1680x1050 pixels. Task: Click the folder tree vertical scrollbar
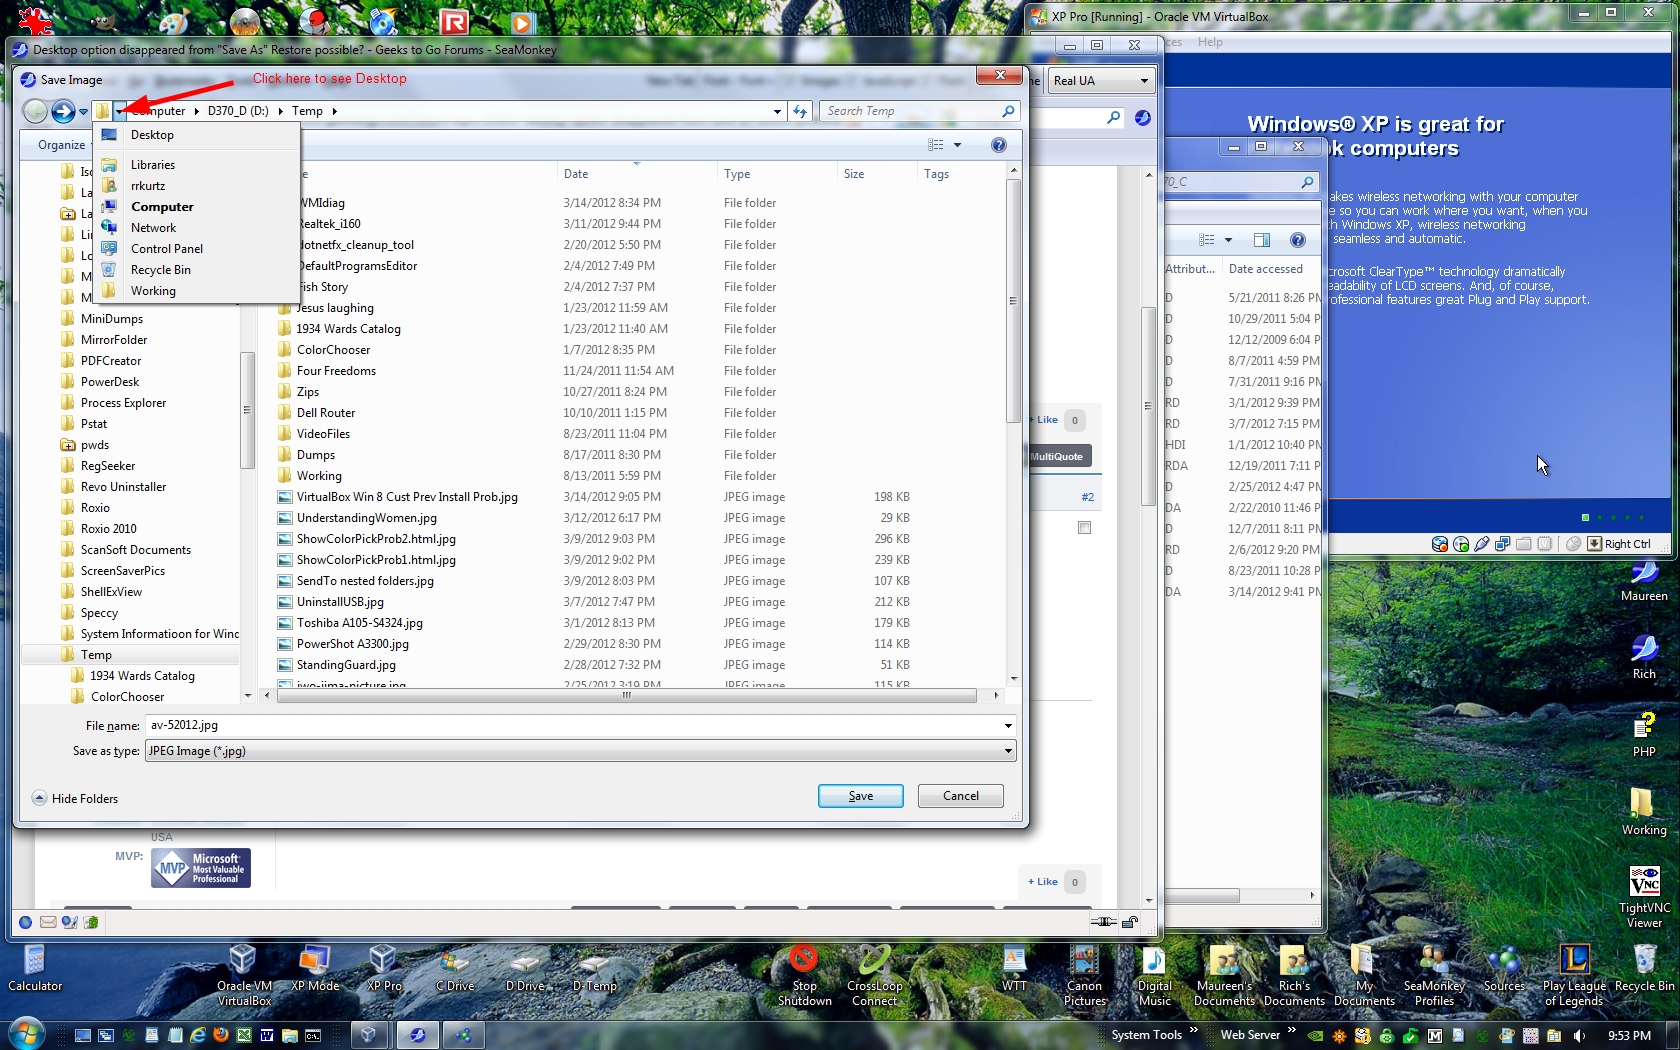247,410
